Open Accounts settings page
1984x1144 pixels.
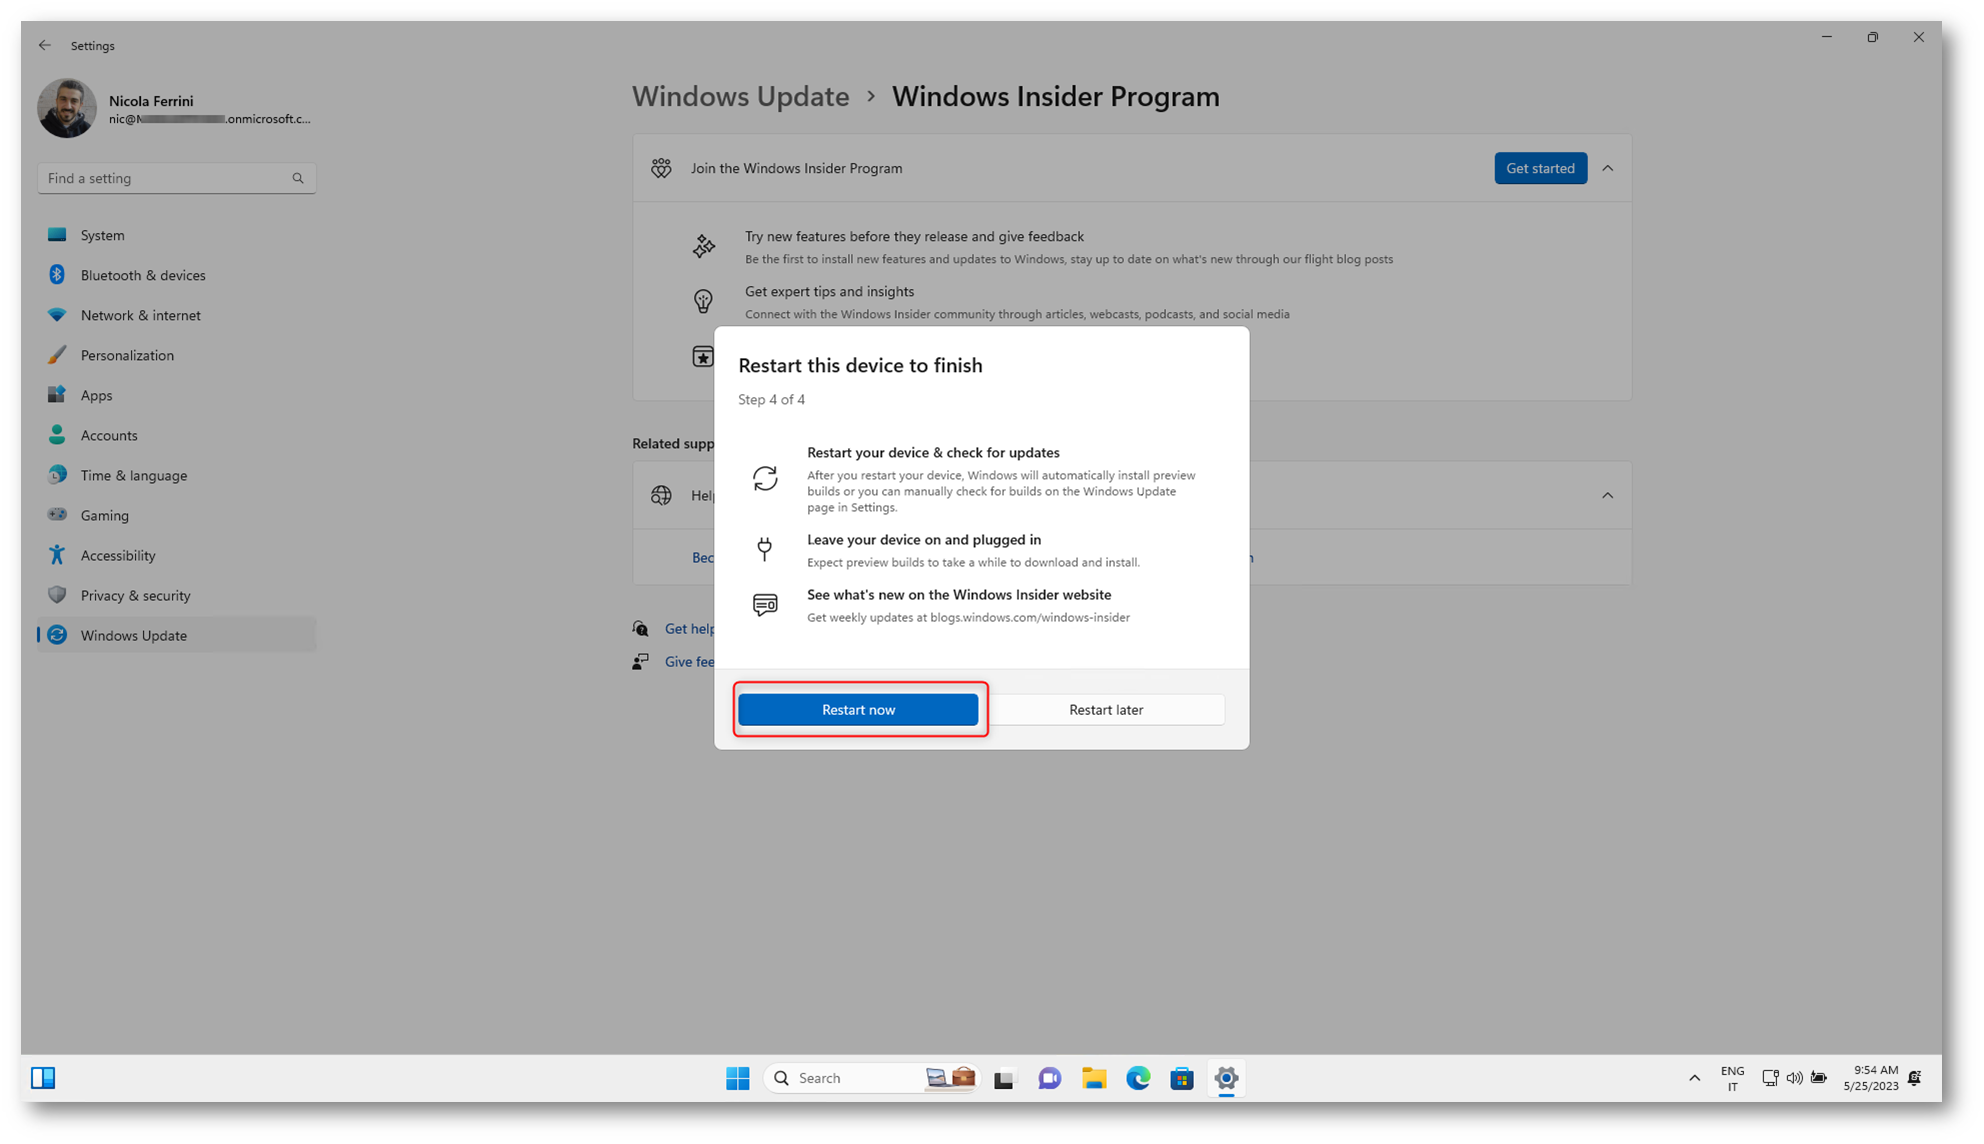[x=109, y=435]
